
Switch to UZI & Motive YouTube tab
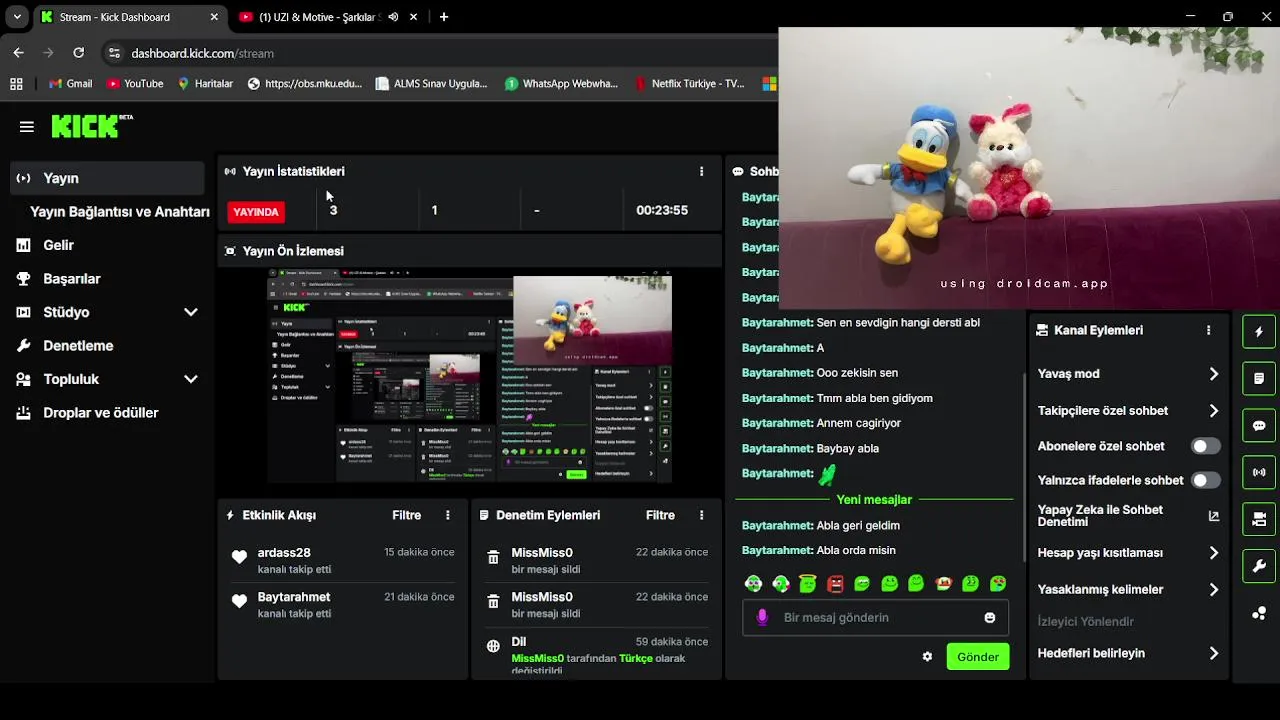[317, 17]
